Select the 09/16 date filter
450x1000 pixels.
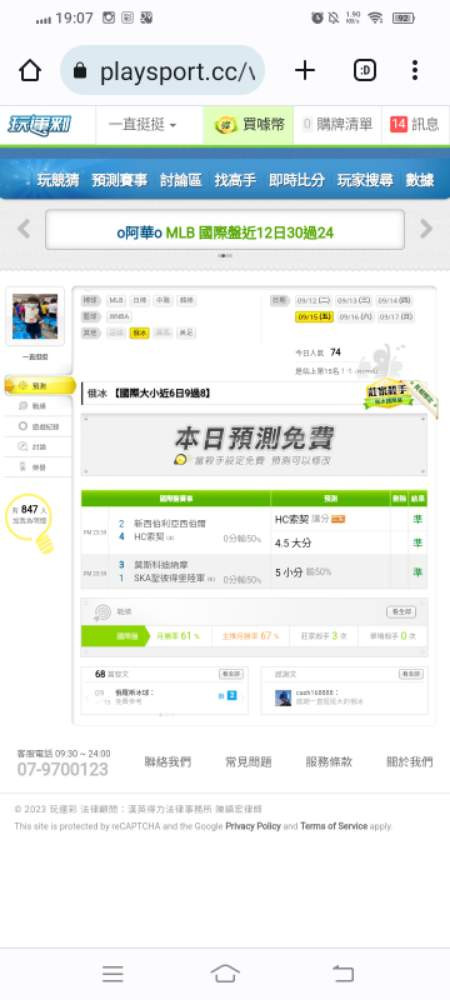[x=355, y=317]
